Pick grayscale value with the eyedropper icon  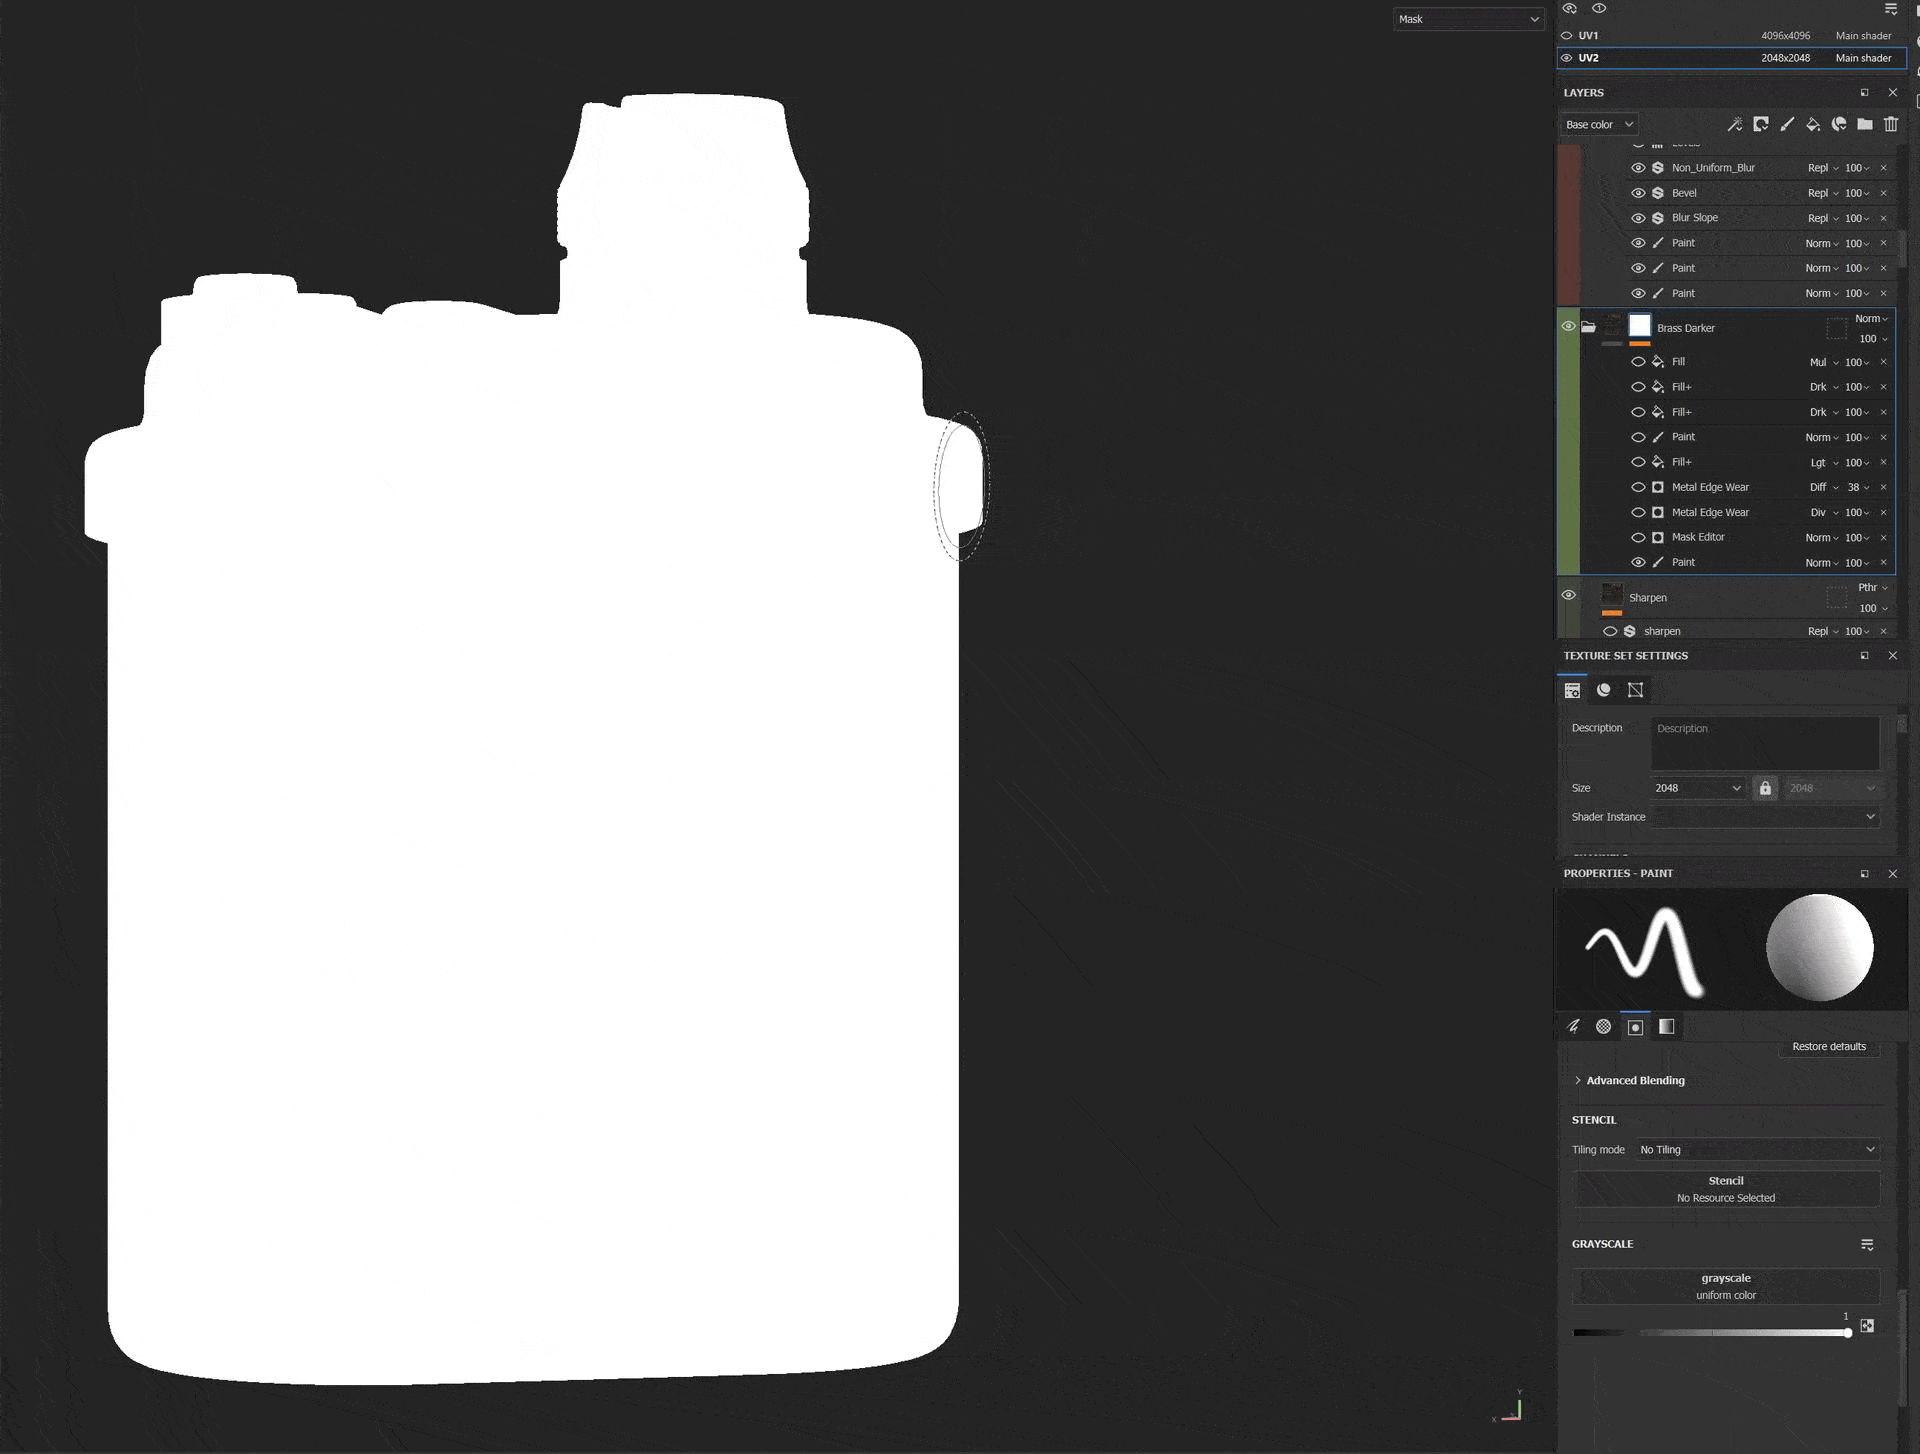point(1867,1326)
